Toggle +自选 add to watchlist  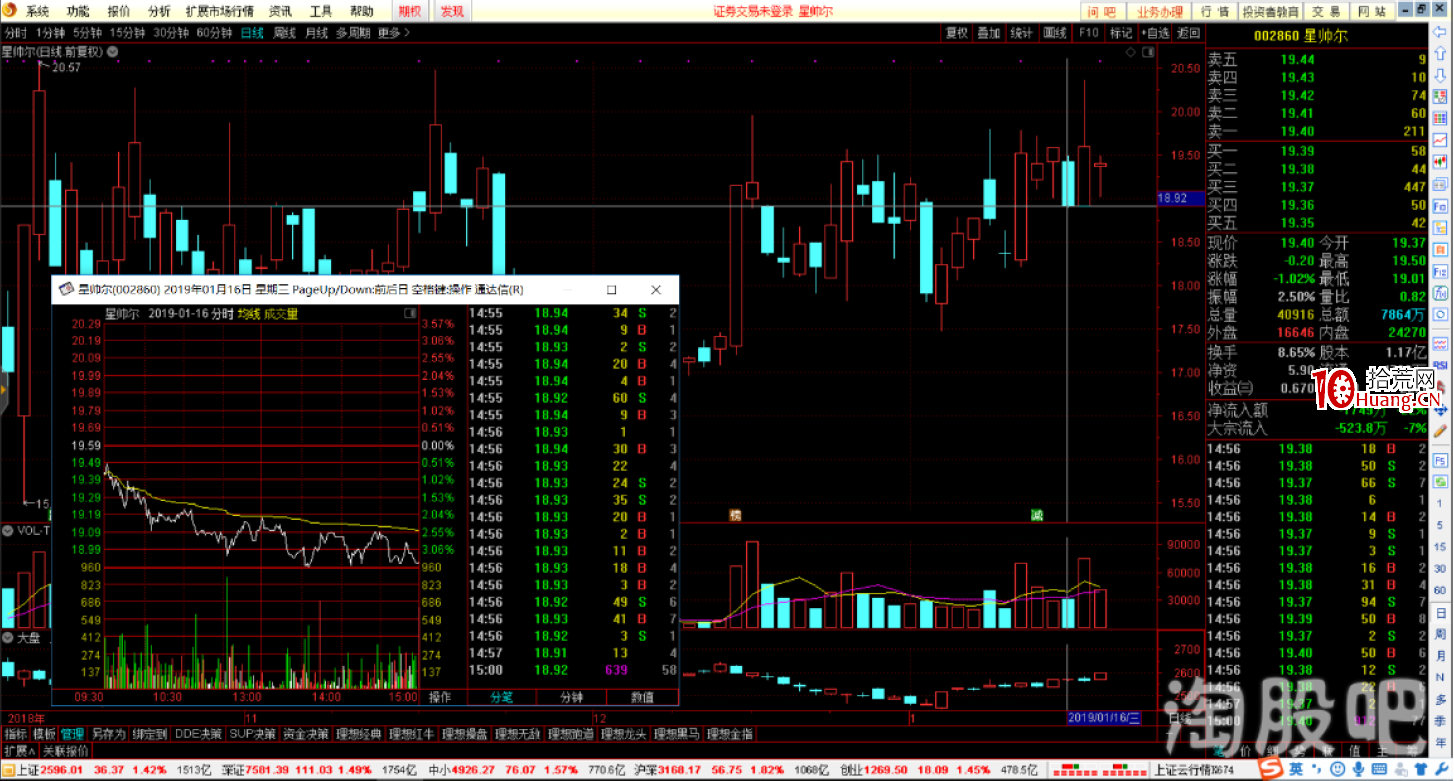tap(1154, 33)
